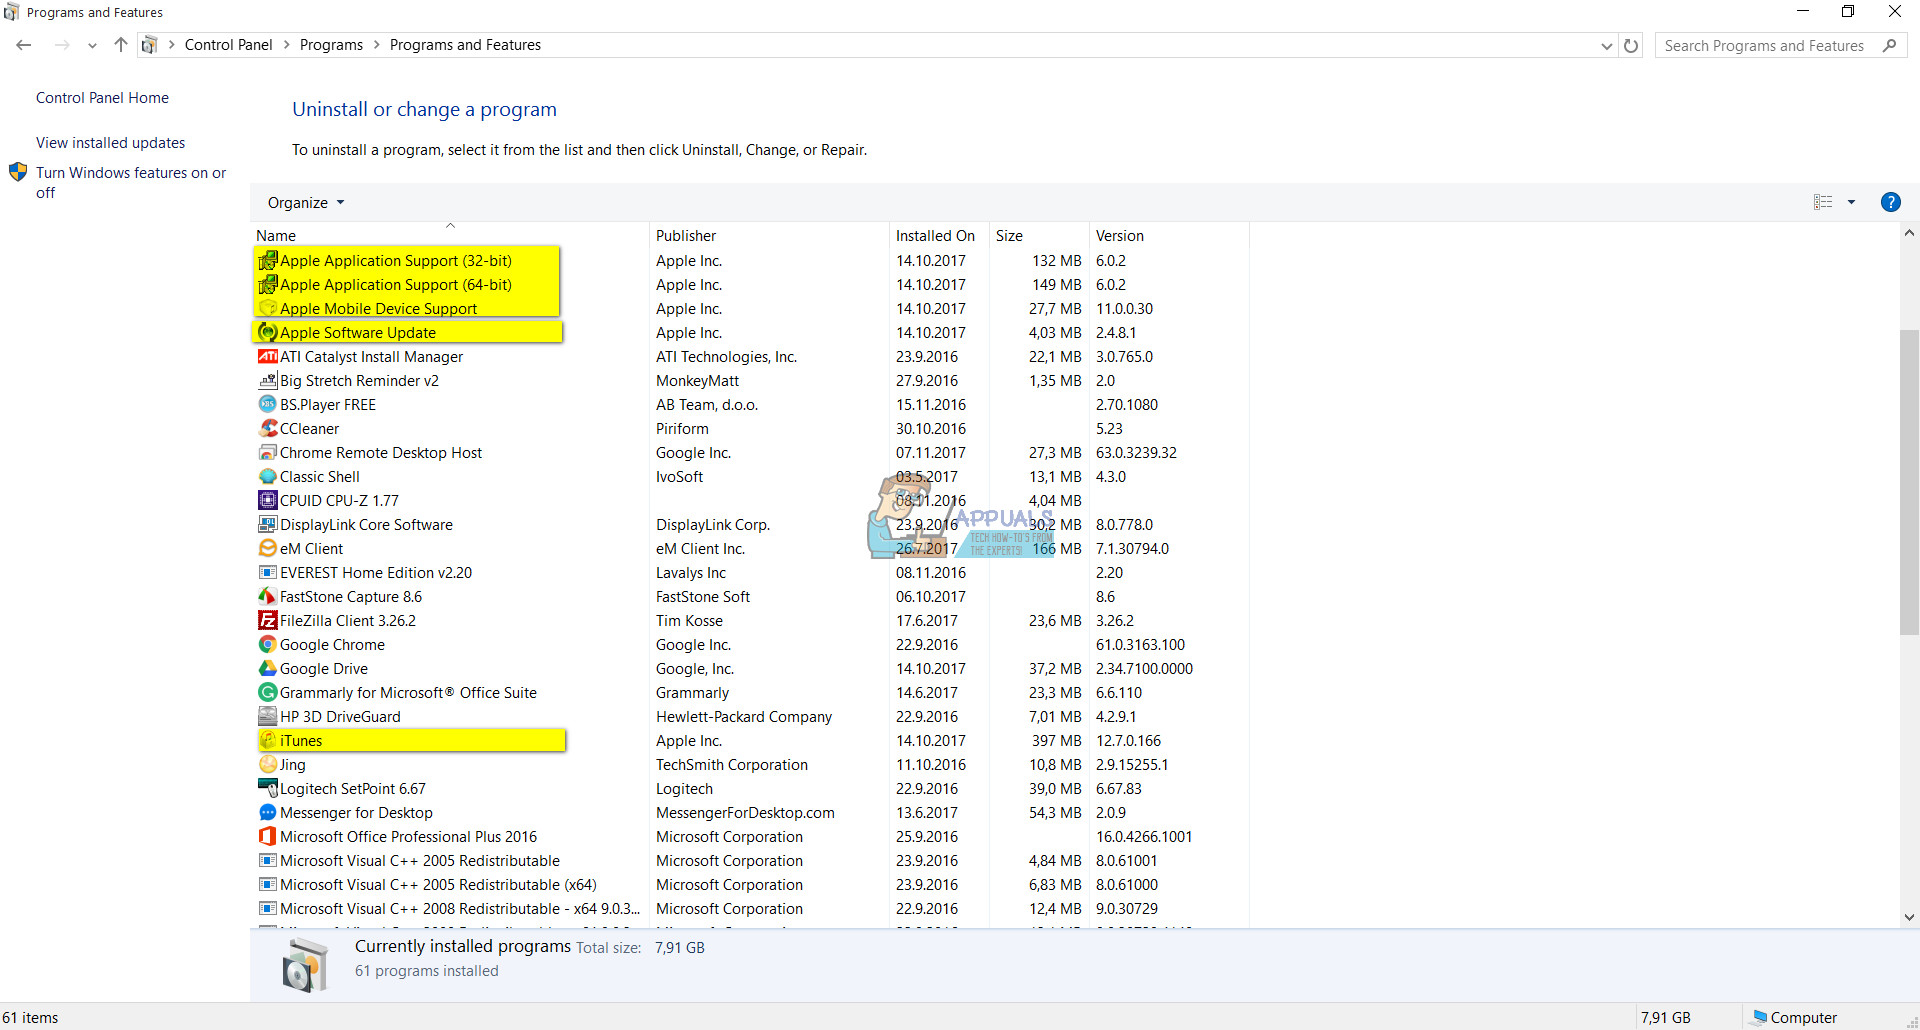The width and height of the screenshot is (1920, 1030).
Task: Click the Google Drive icon
Action: [268, 669]
